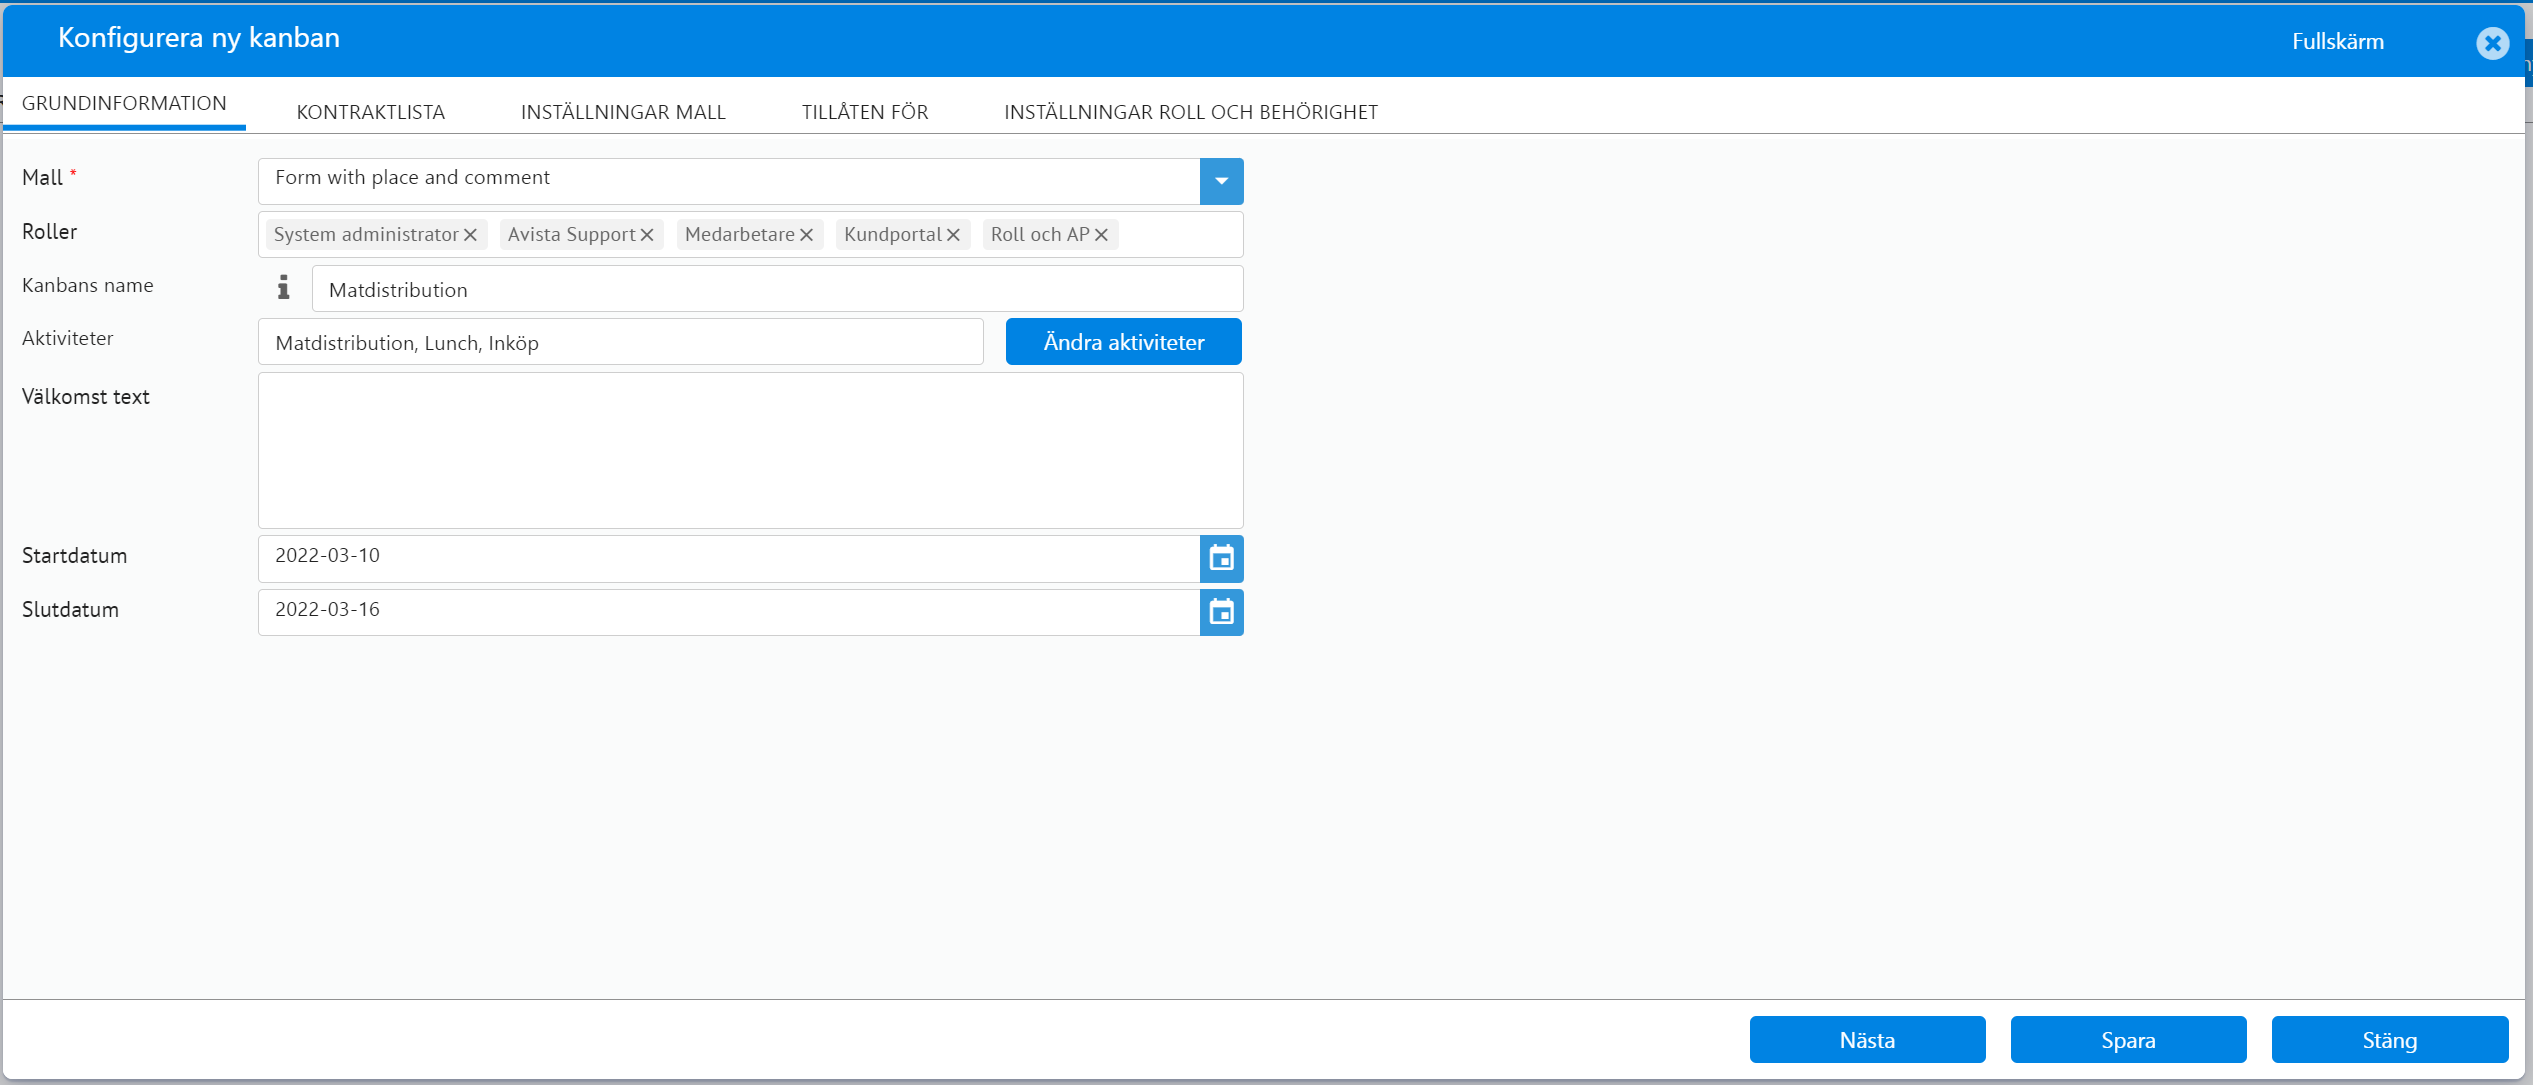Screen dimensions: 2533x1085
Task: Click into the Välkomst text area
Action: pyautogui.click(x=750, y=450)
